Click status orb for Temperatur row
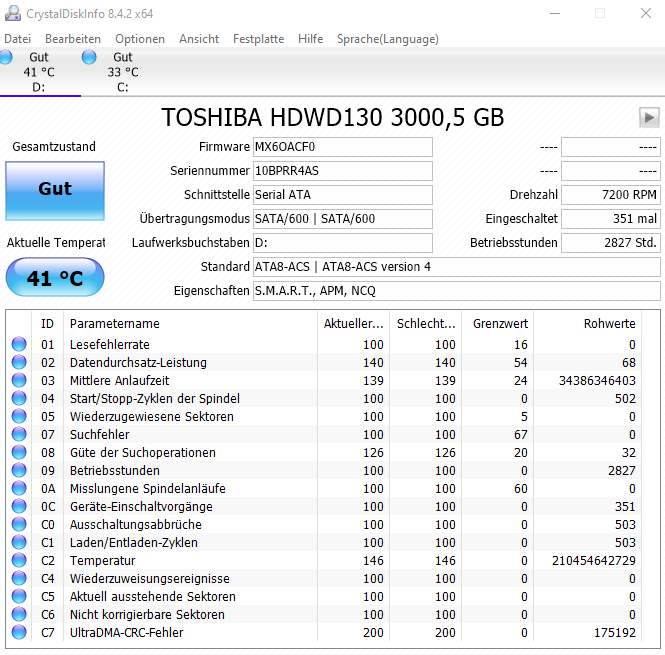The width and height of the screenshot is (665, 655). 19,560
